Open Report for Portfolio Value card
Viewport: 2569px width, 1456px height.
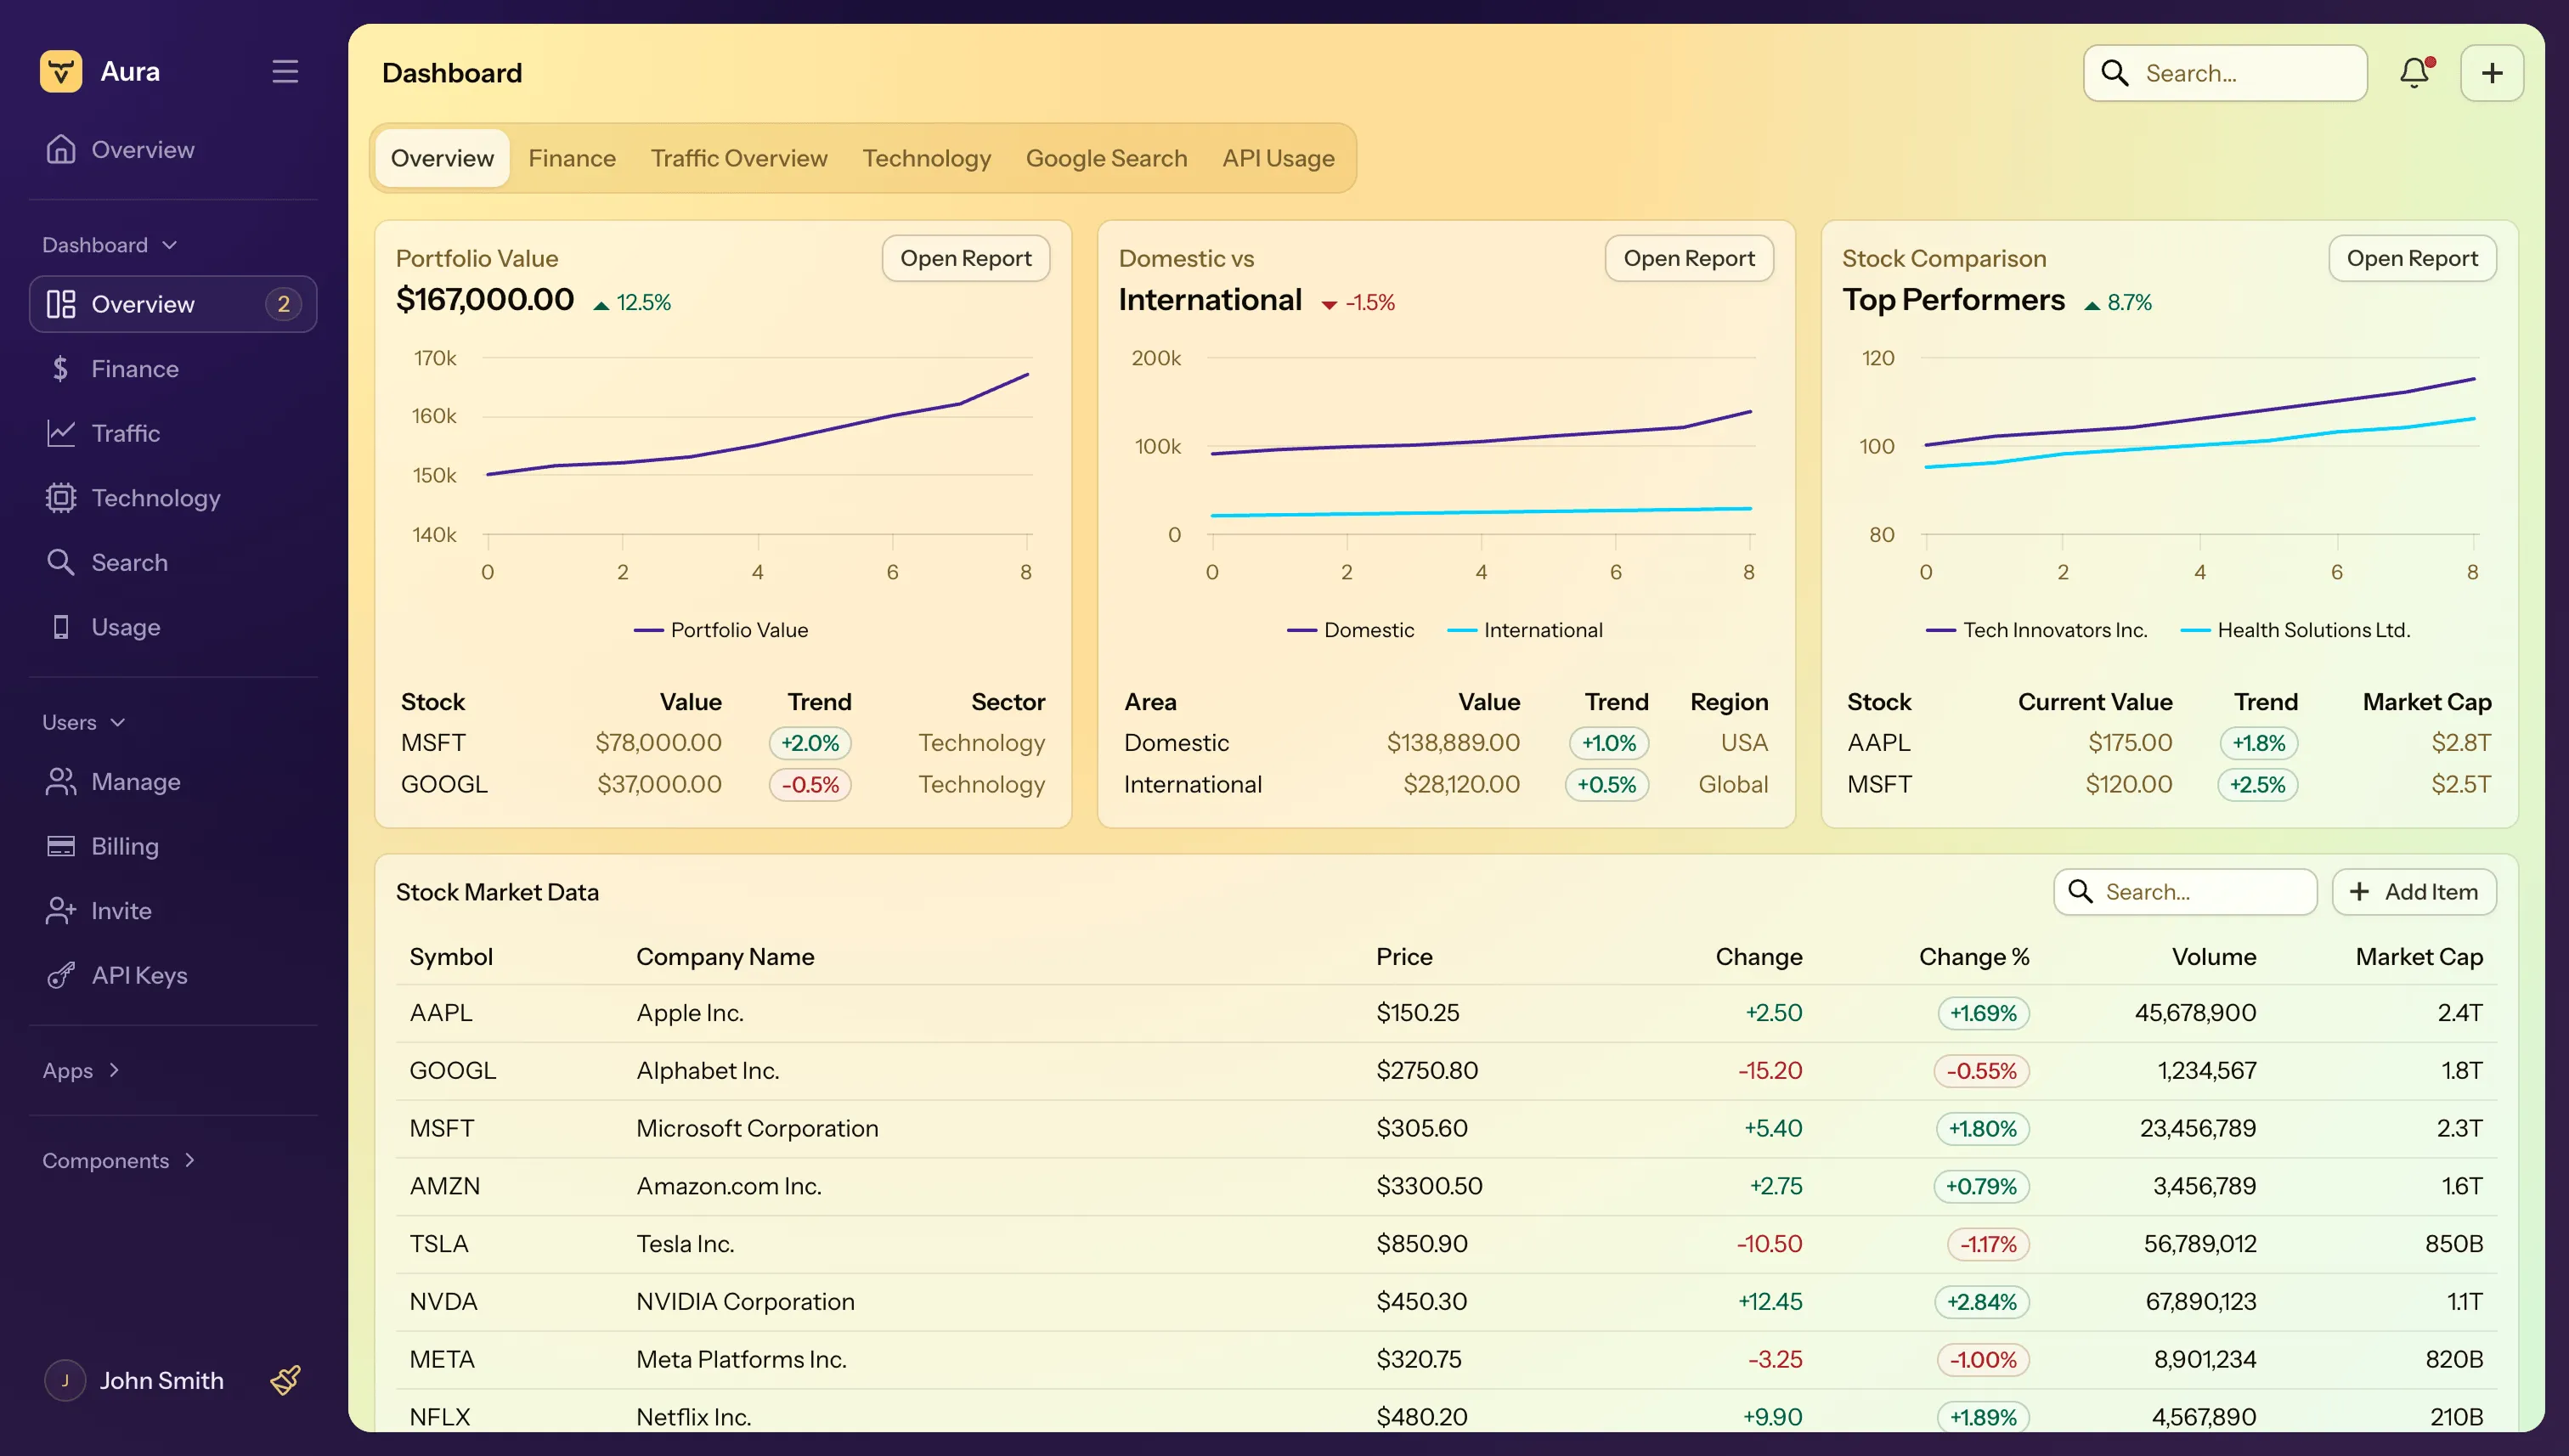tap(965, 258)
